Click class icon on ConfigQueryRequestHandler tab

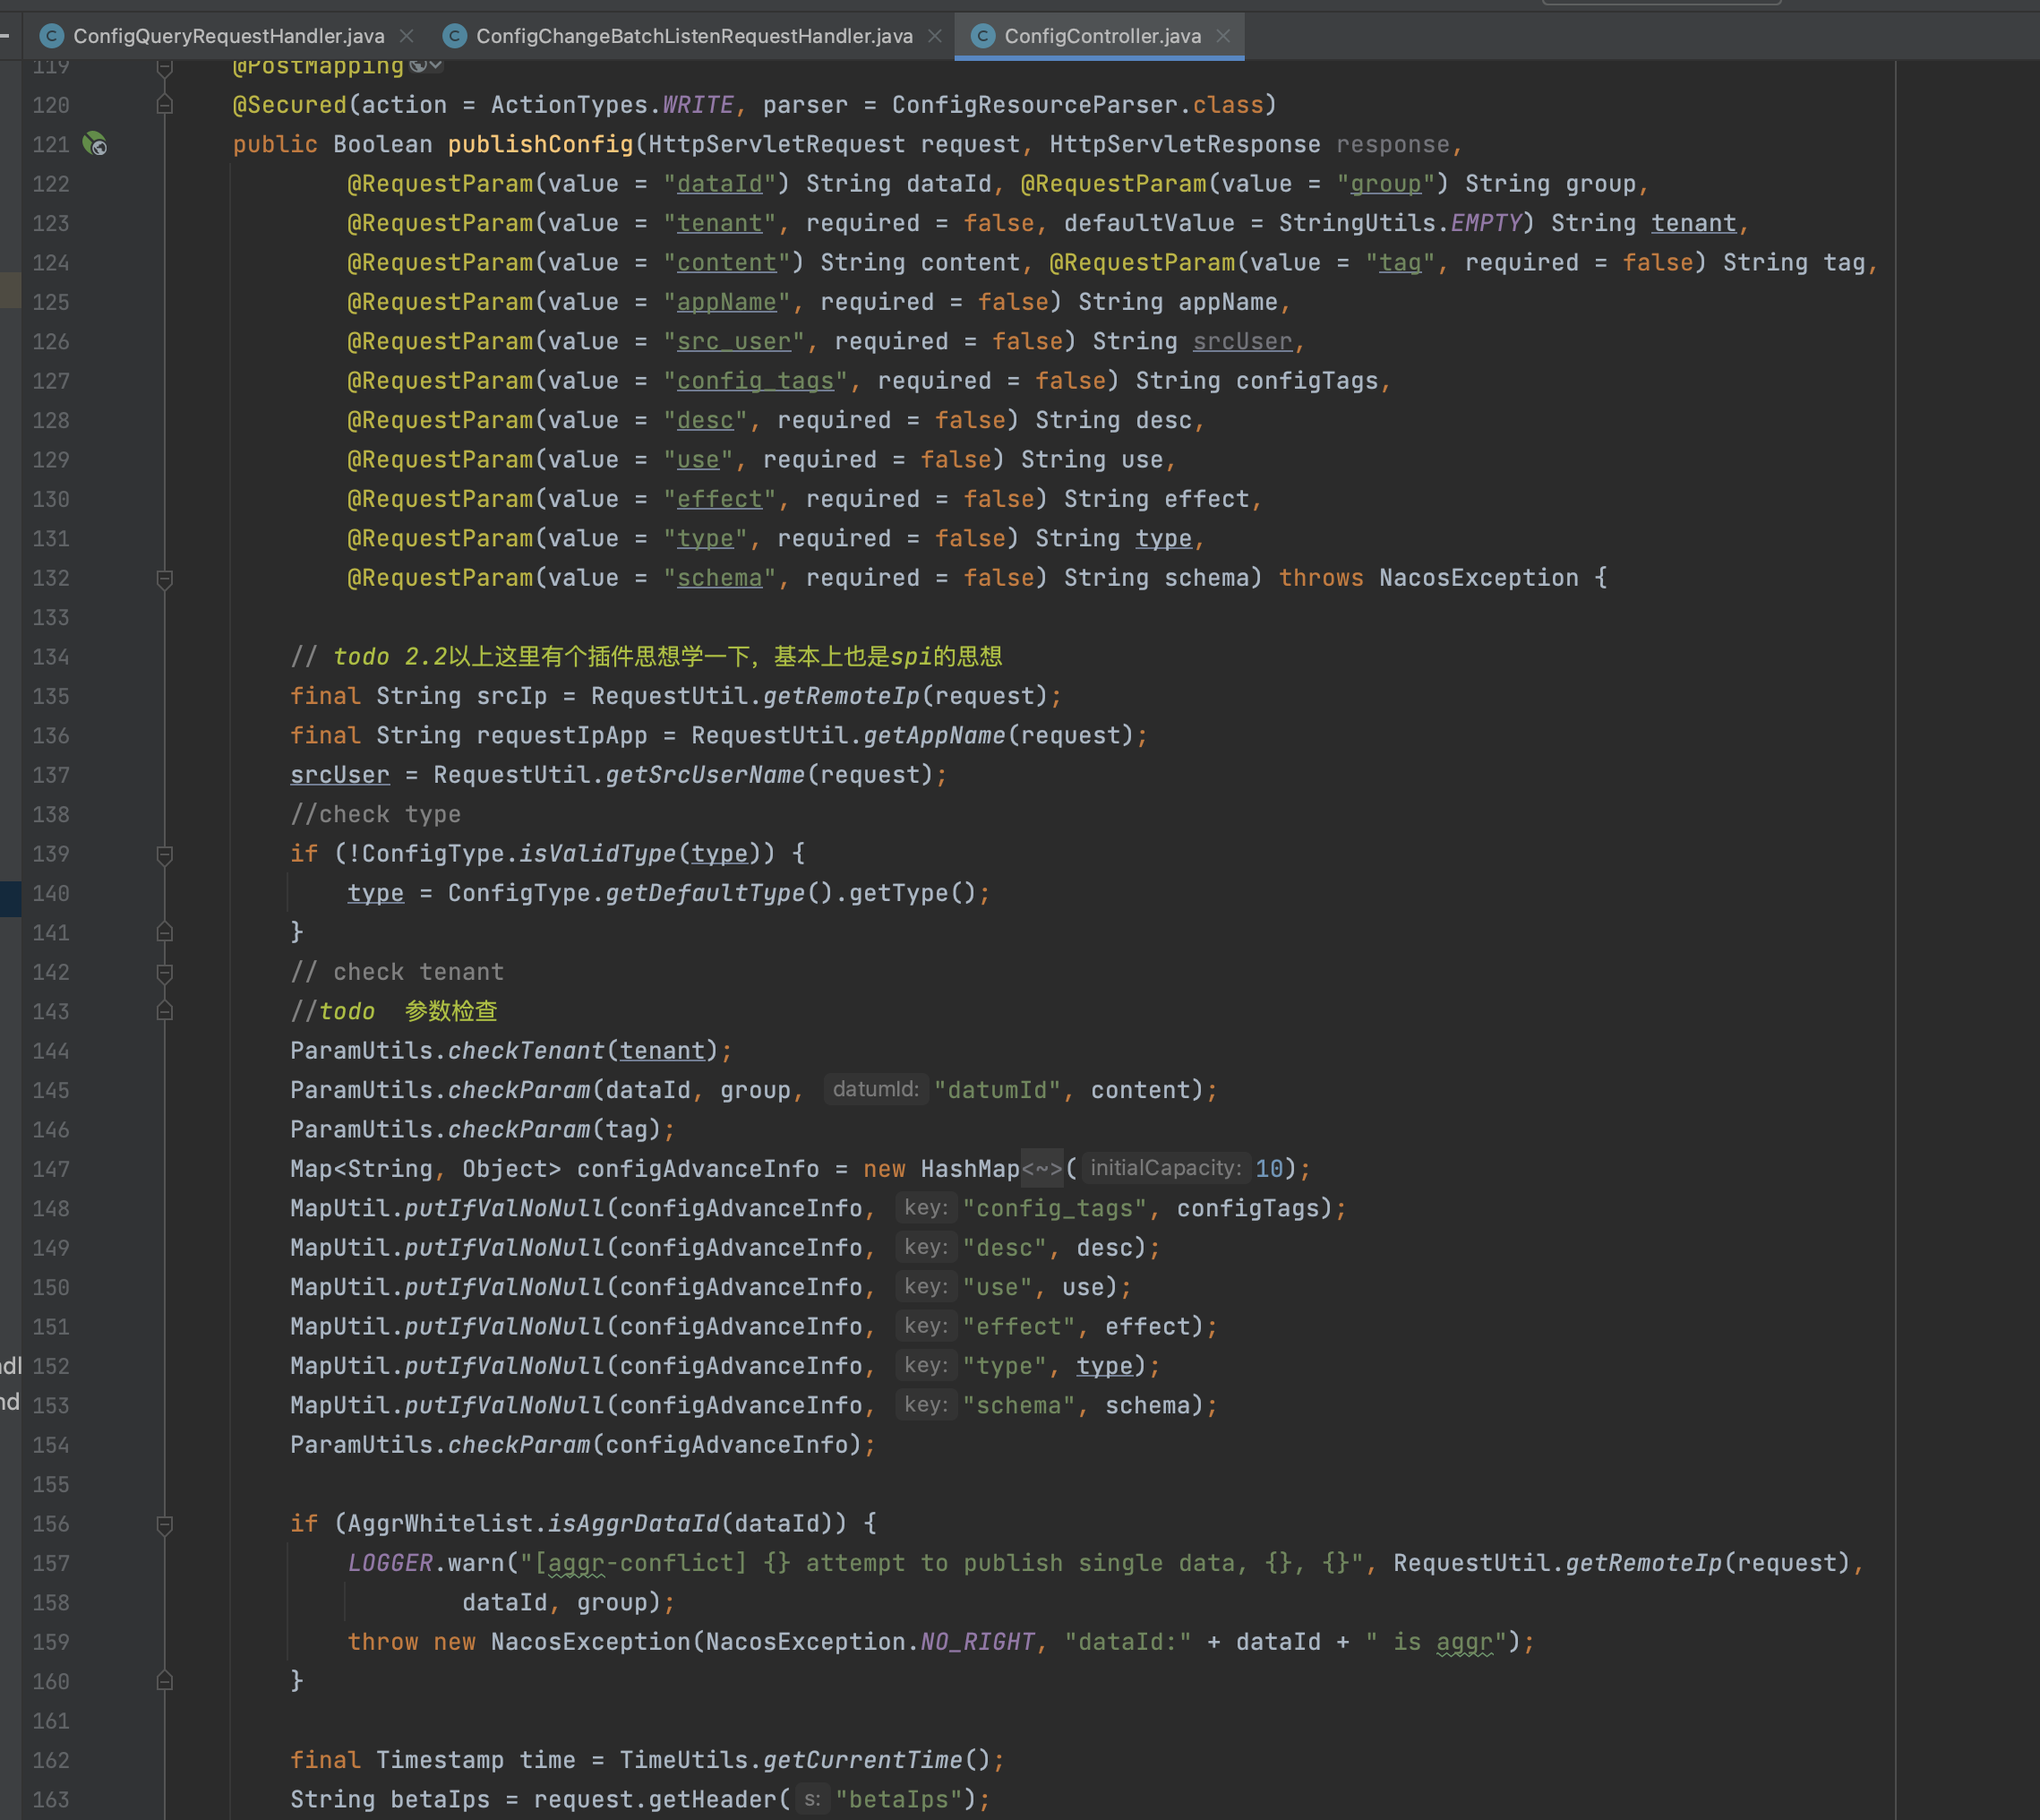coord(52,36)
